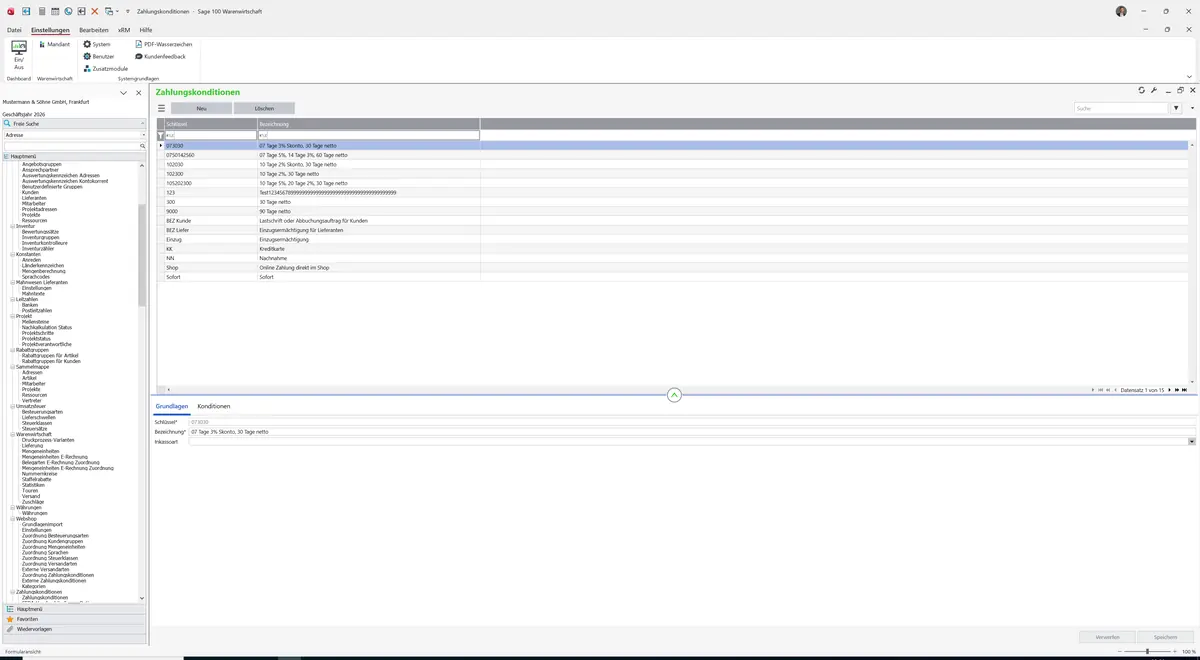The image size is (1200, 660).
Task: Open the Hilfe menu
Action: point(146,30)
